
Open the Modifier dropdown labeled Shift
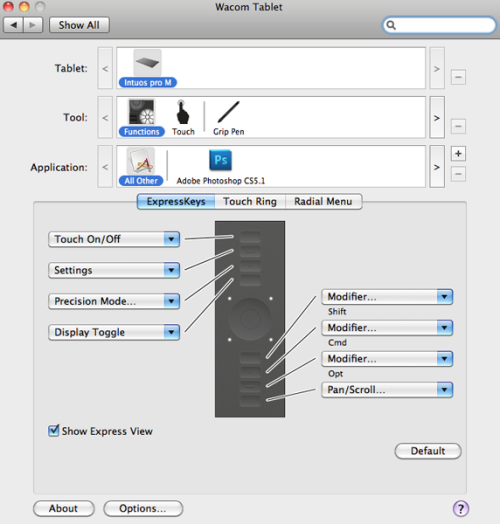pos(387,297)
